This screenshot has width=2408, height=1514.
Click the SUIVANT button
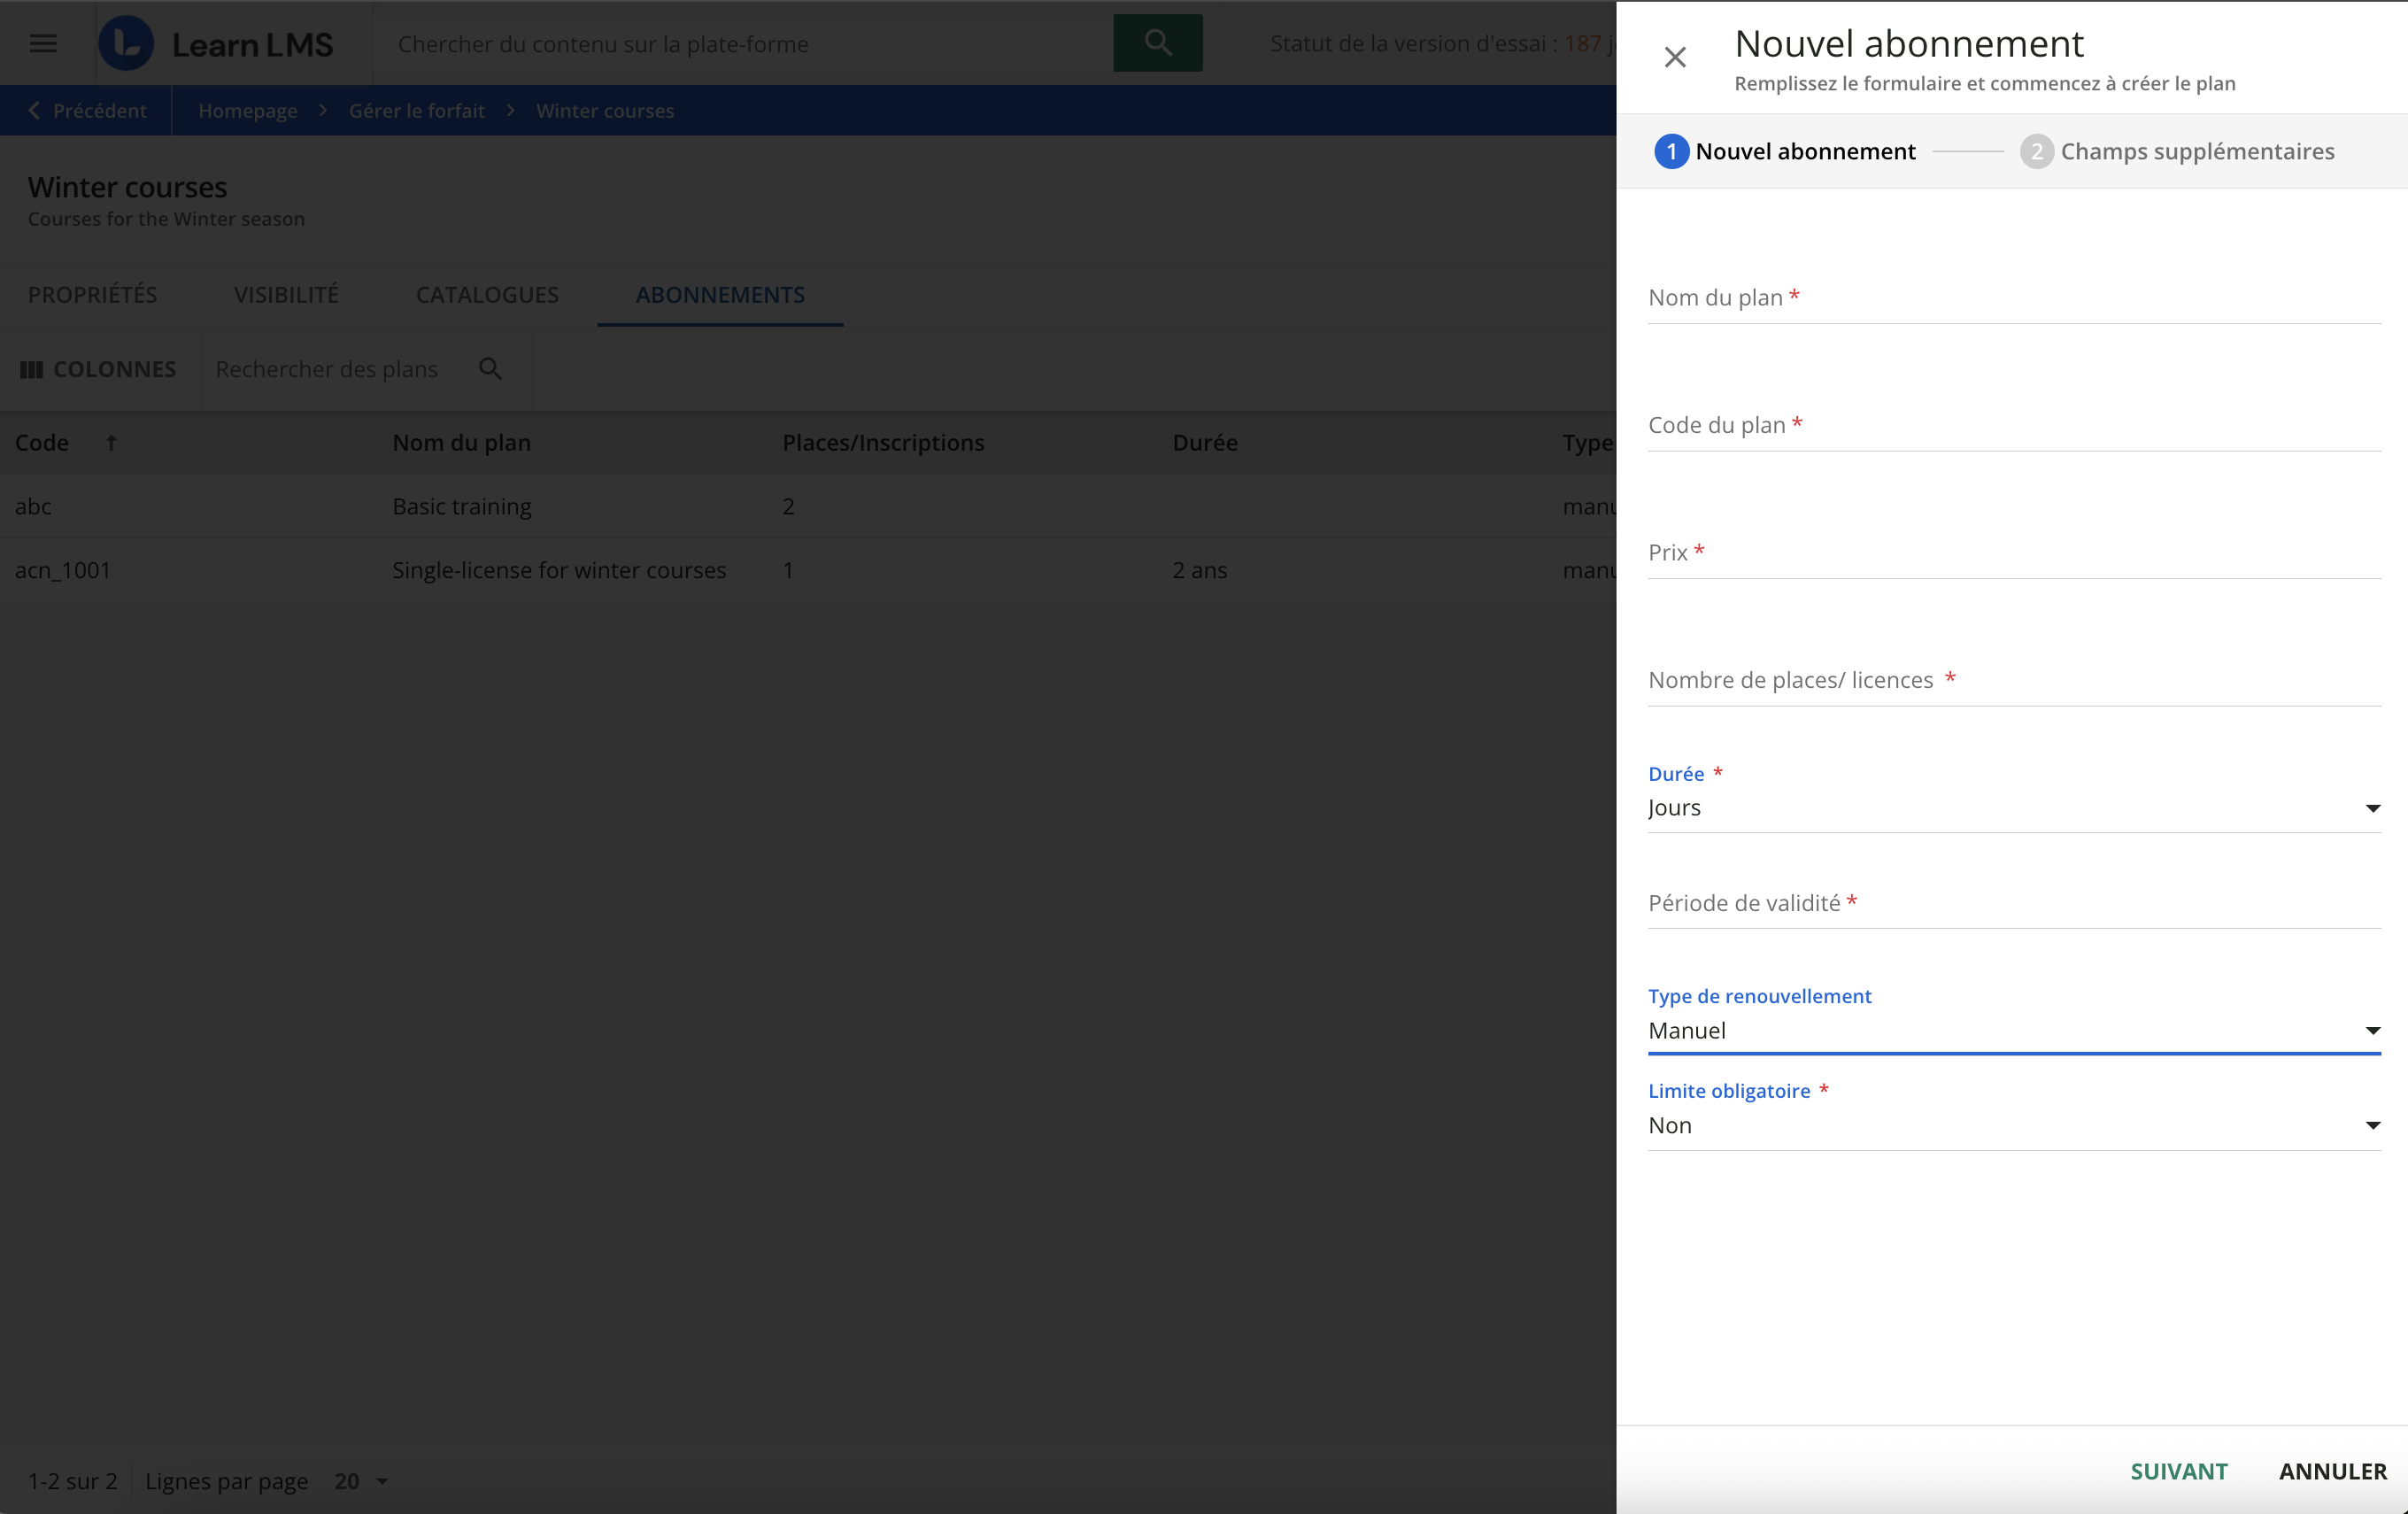point(2179,1471)
